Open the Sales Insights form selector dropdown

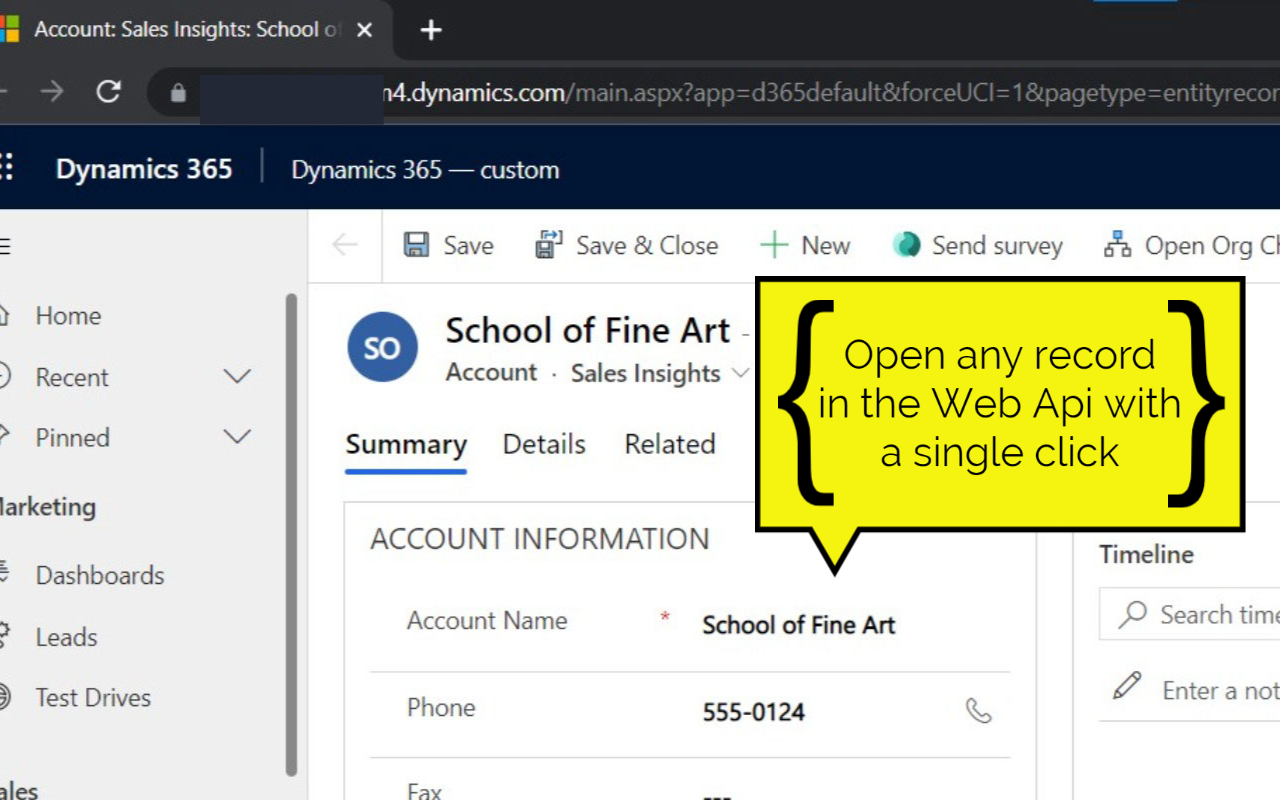click(x=741, y=373)
